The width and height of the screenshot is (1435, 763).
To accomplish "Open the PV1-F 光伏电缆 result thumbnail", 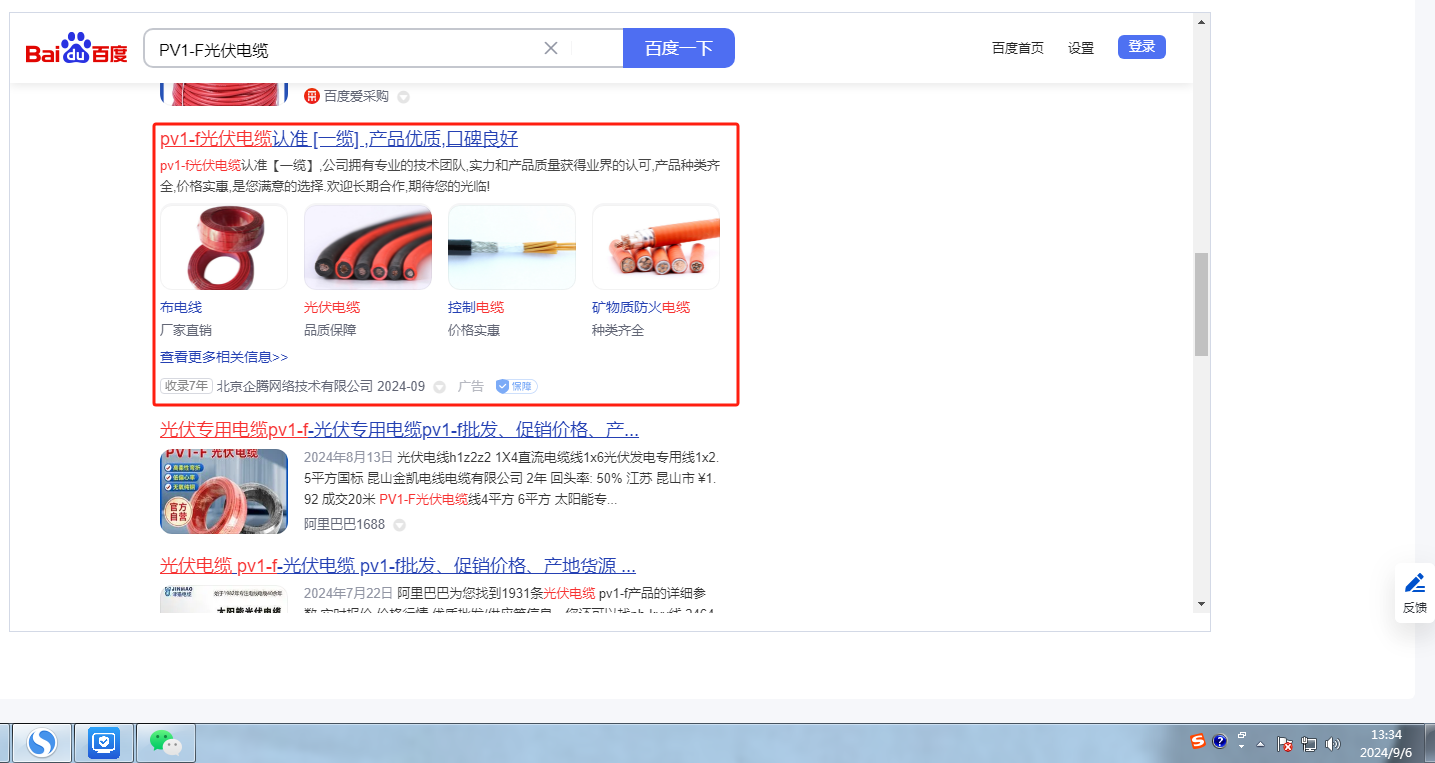I will tap(224, 491).
